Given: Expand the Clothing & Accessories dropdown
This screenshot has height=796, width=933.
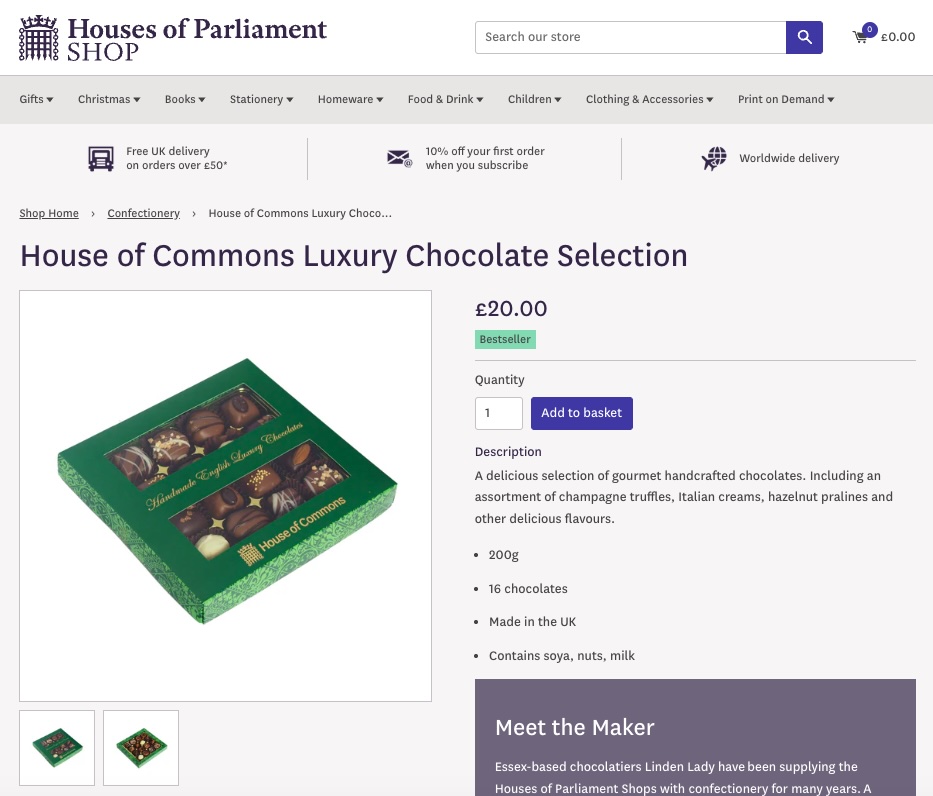Looking at the screenshot, I should pos(648,99).
